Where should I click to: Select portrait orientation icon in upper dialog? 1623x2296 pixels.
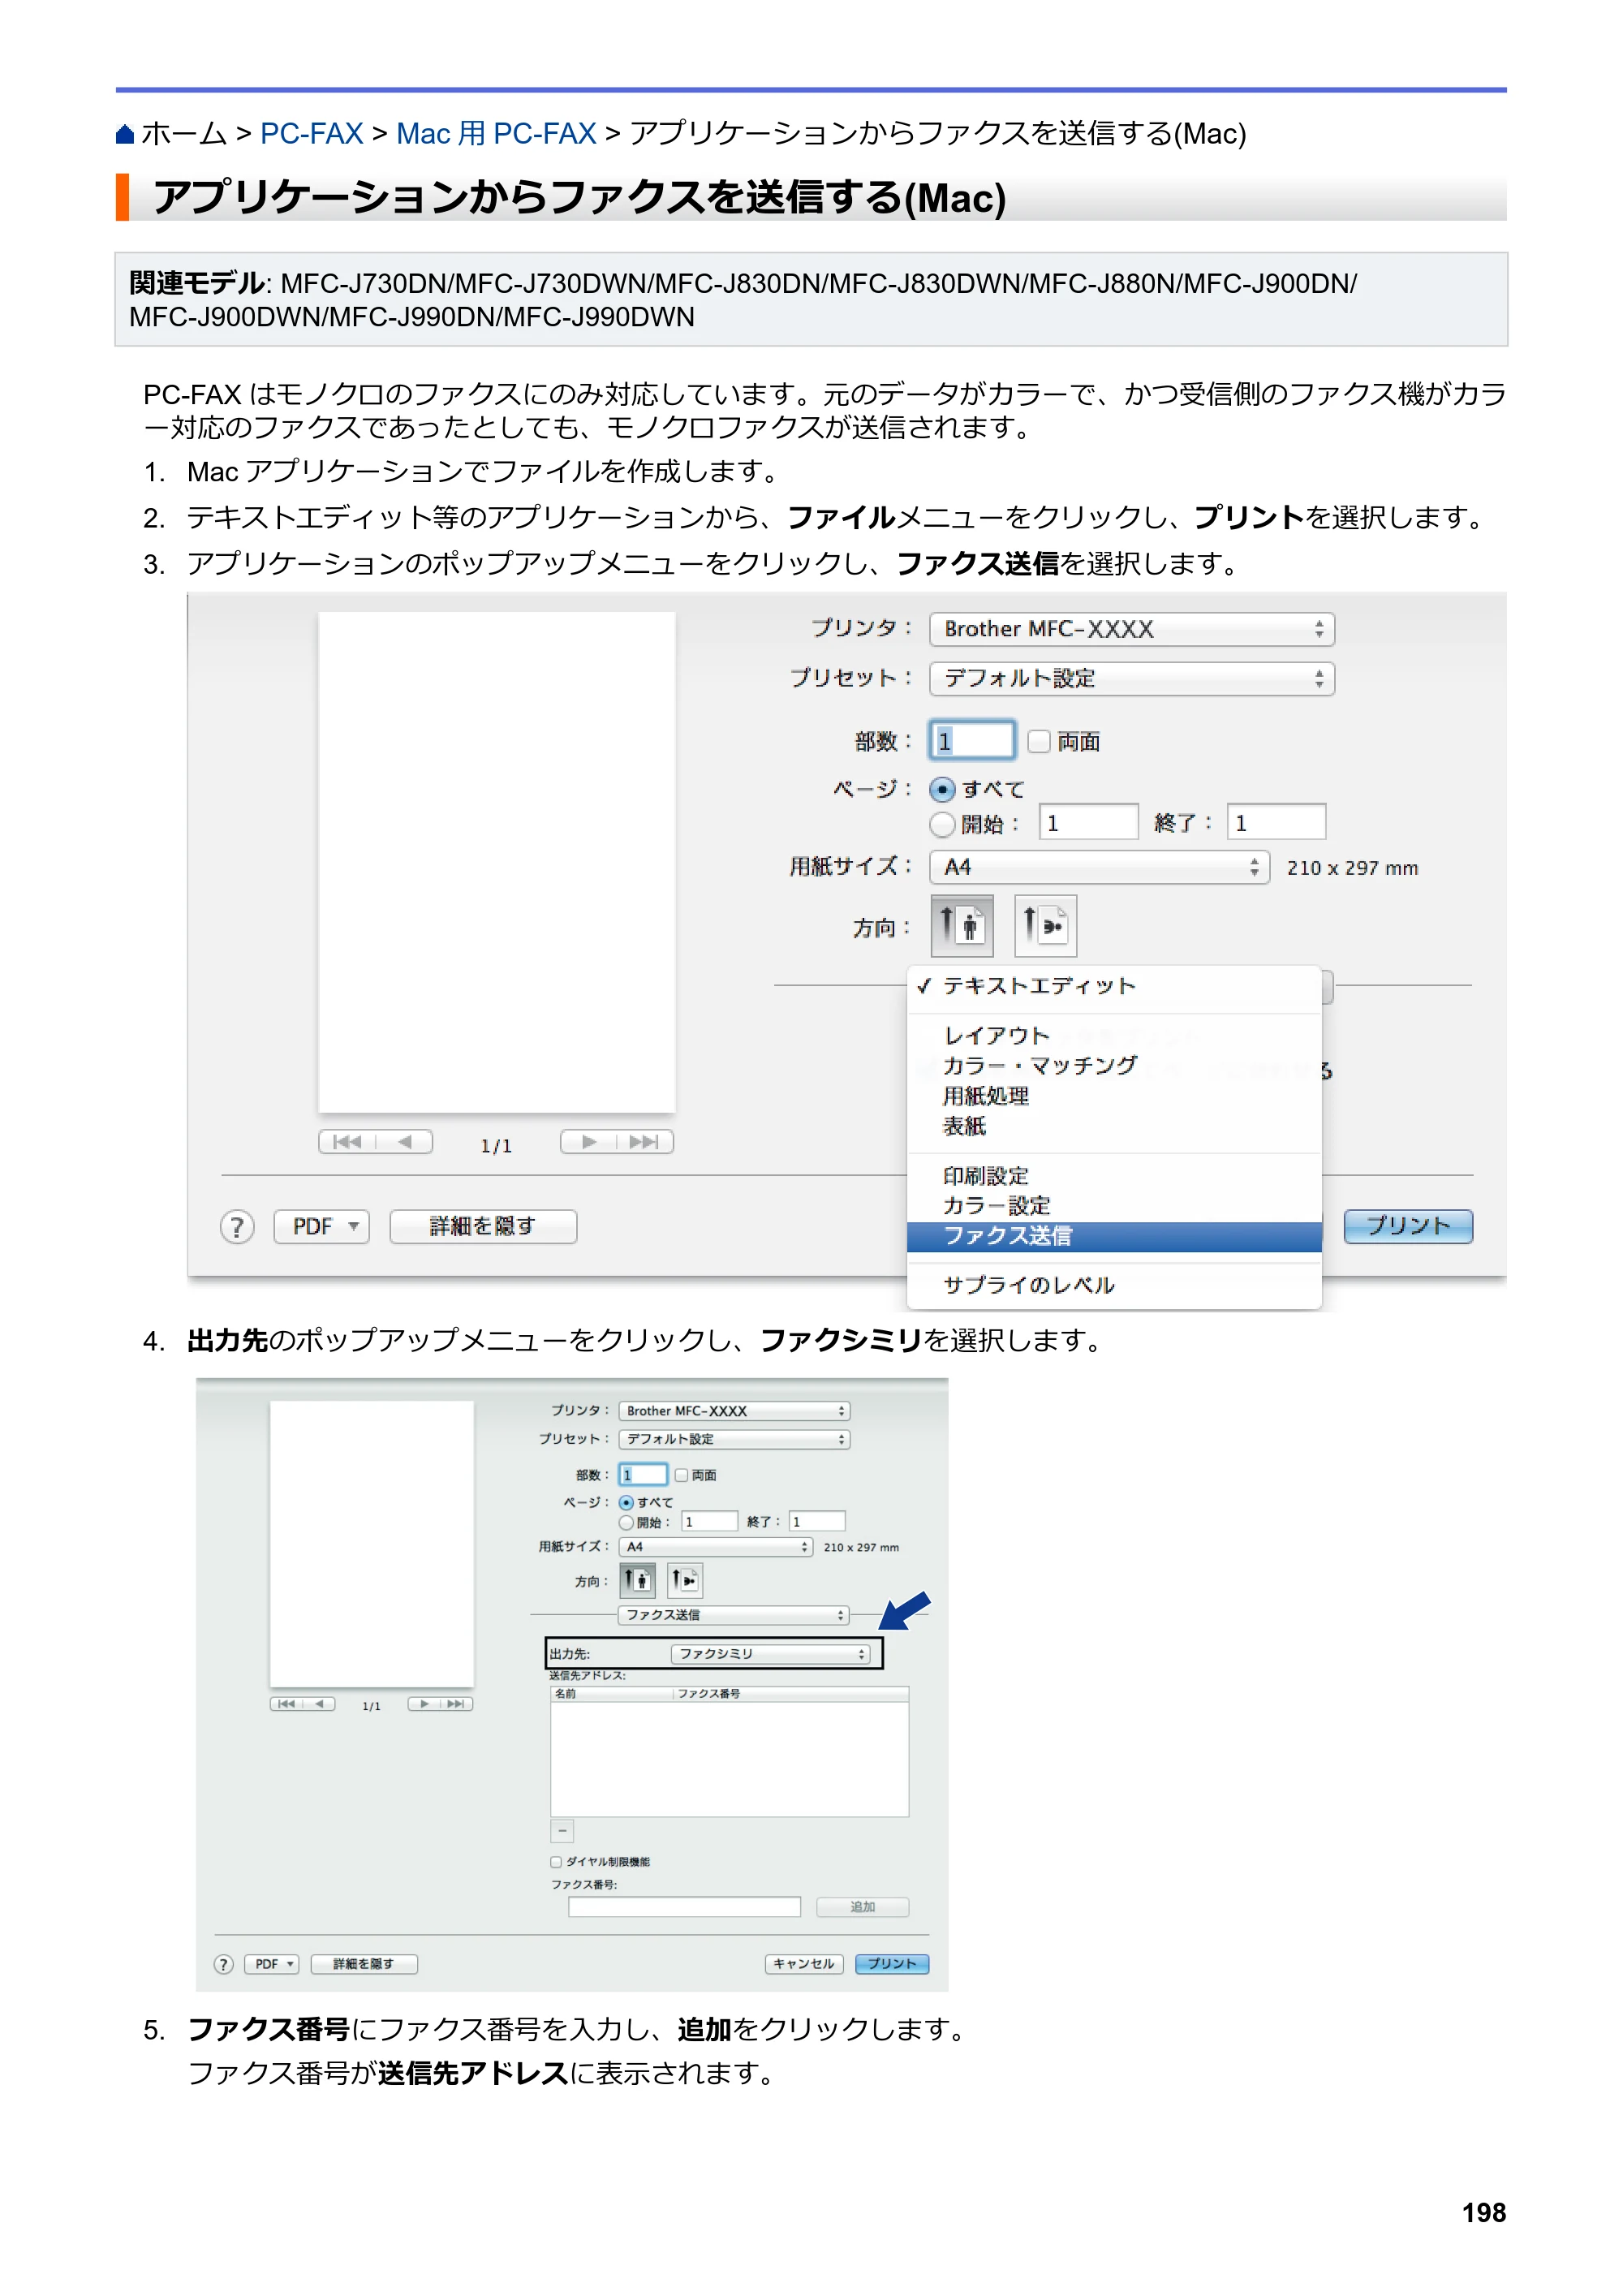pyautogui.click(x=962, y=925)
